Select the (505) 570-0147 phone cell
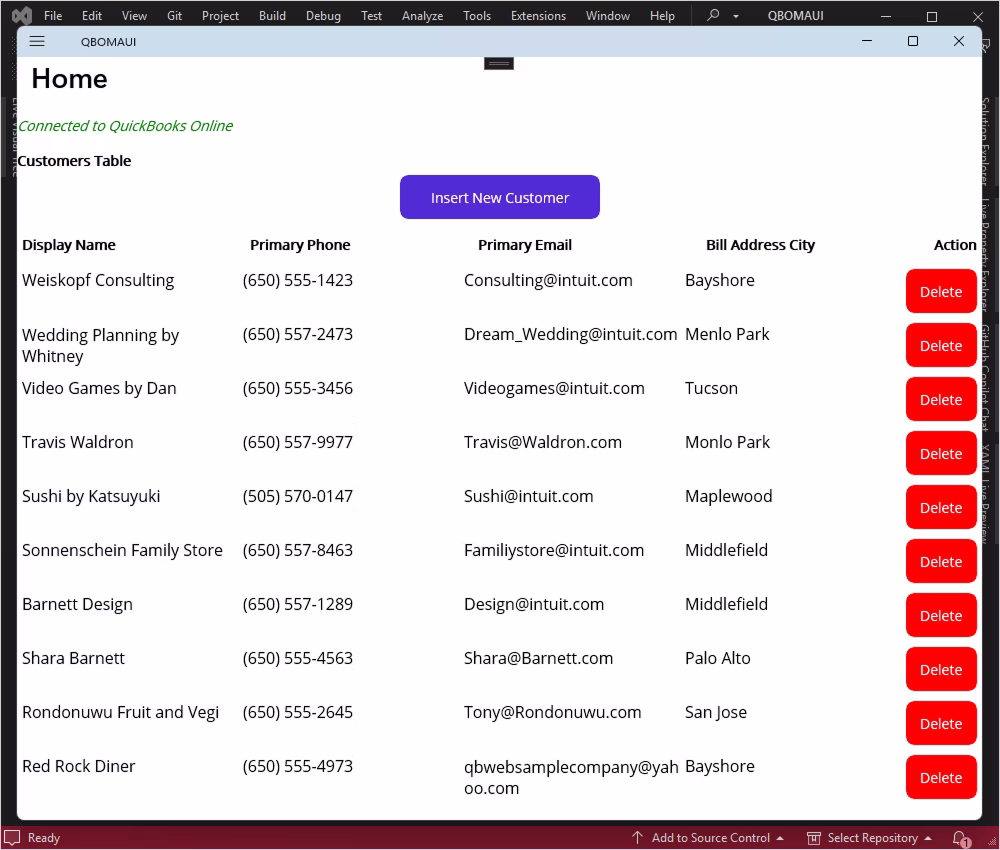The image size is (1000, 850). tap(297, 496)
